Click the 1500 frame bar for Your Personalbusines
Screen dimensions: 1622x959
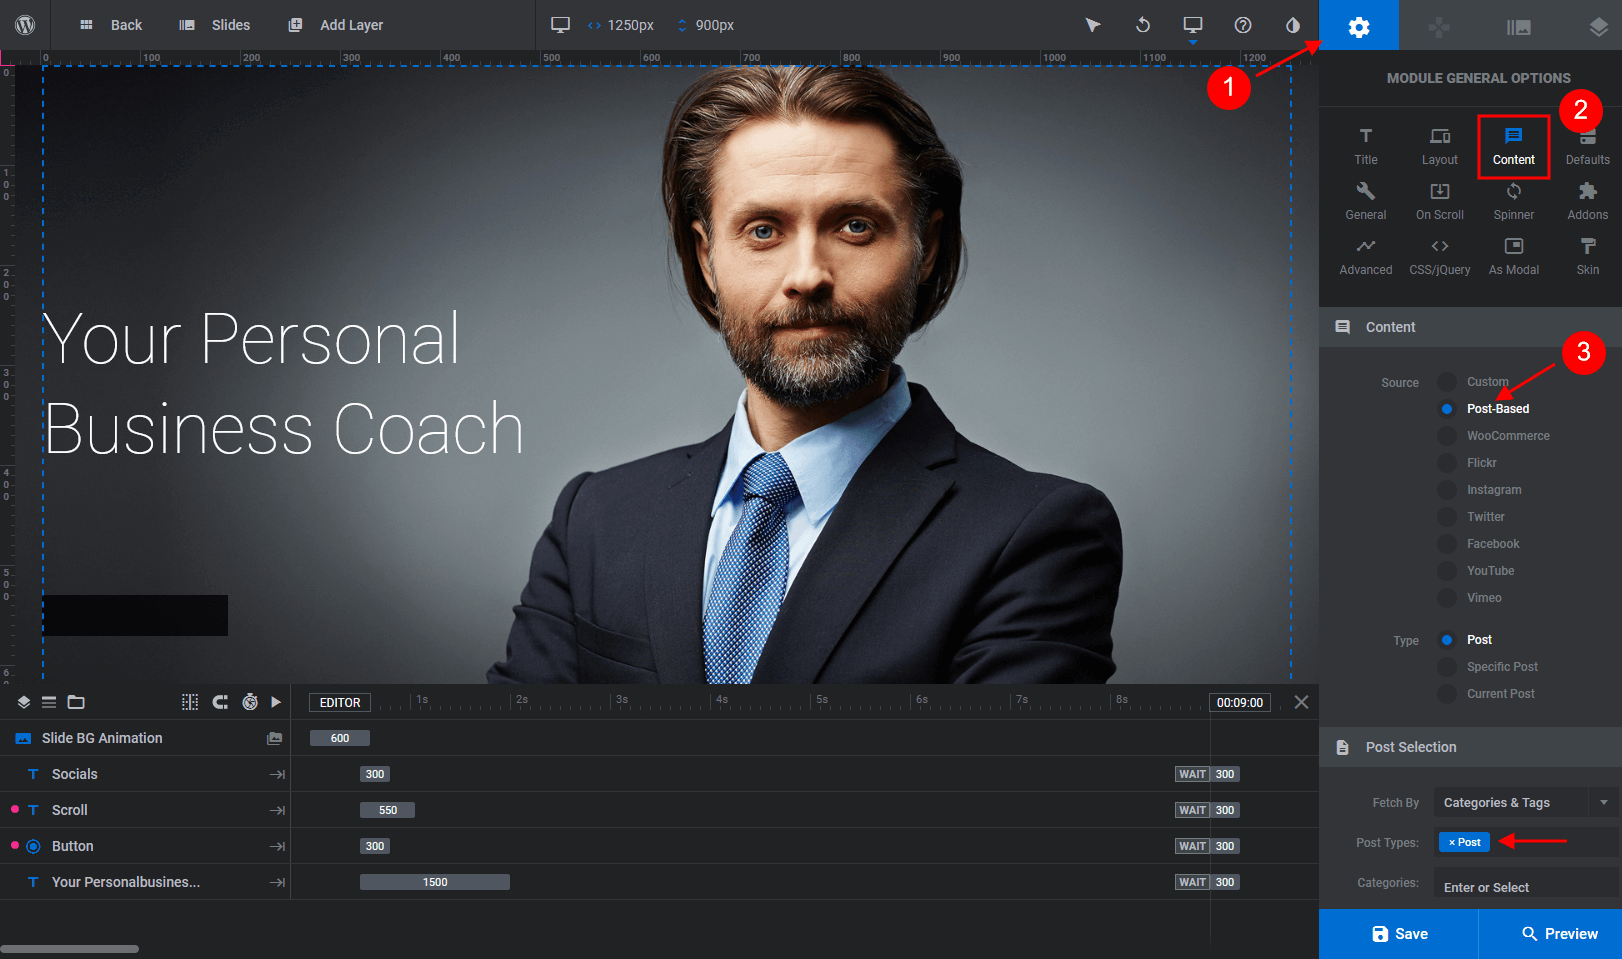coord(435,882)
